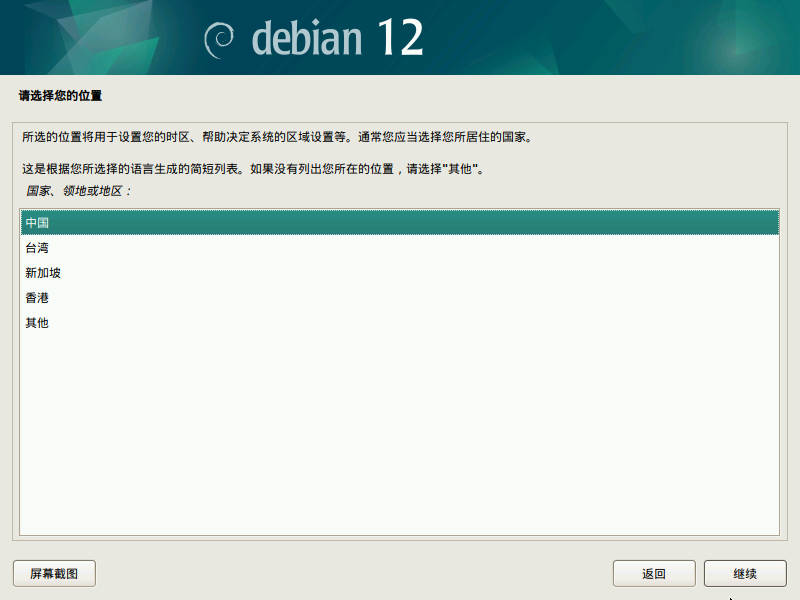Go back with the 返回 button
The height and width of the screenshot is (600, 800).
point(654,573)
